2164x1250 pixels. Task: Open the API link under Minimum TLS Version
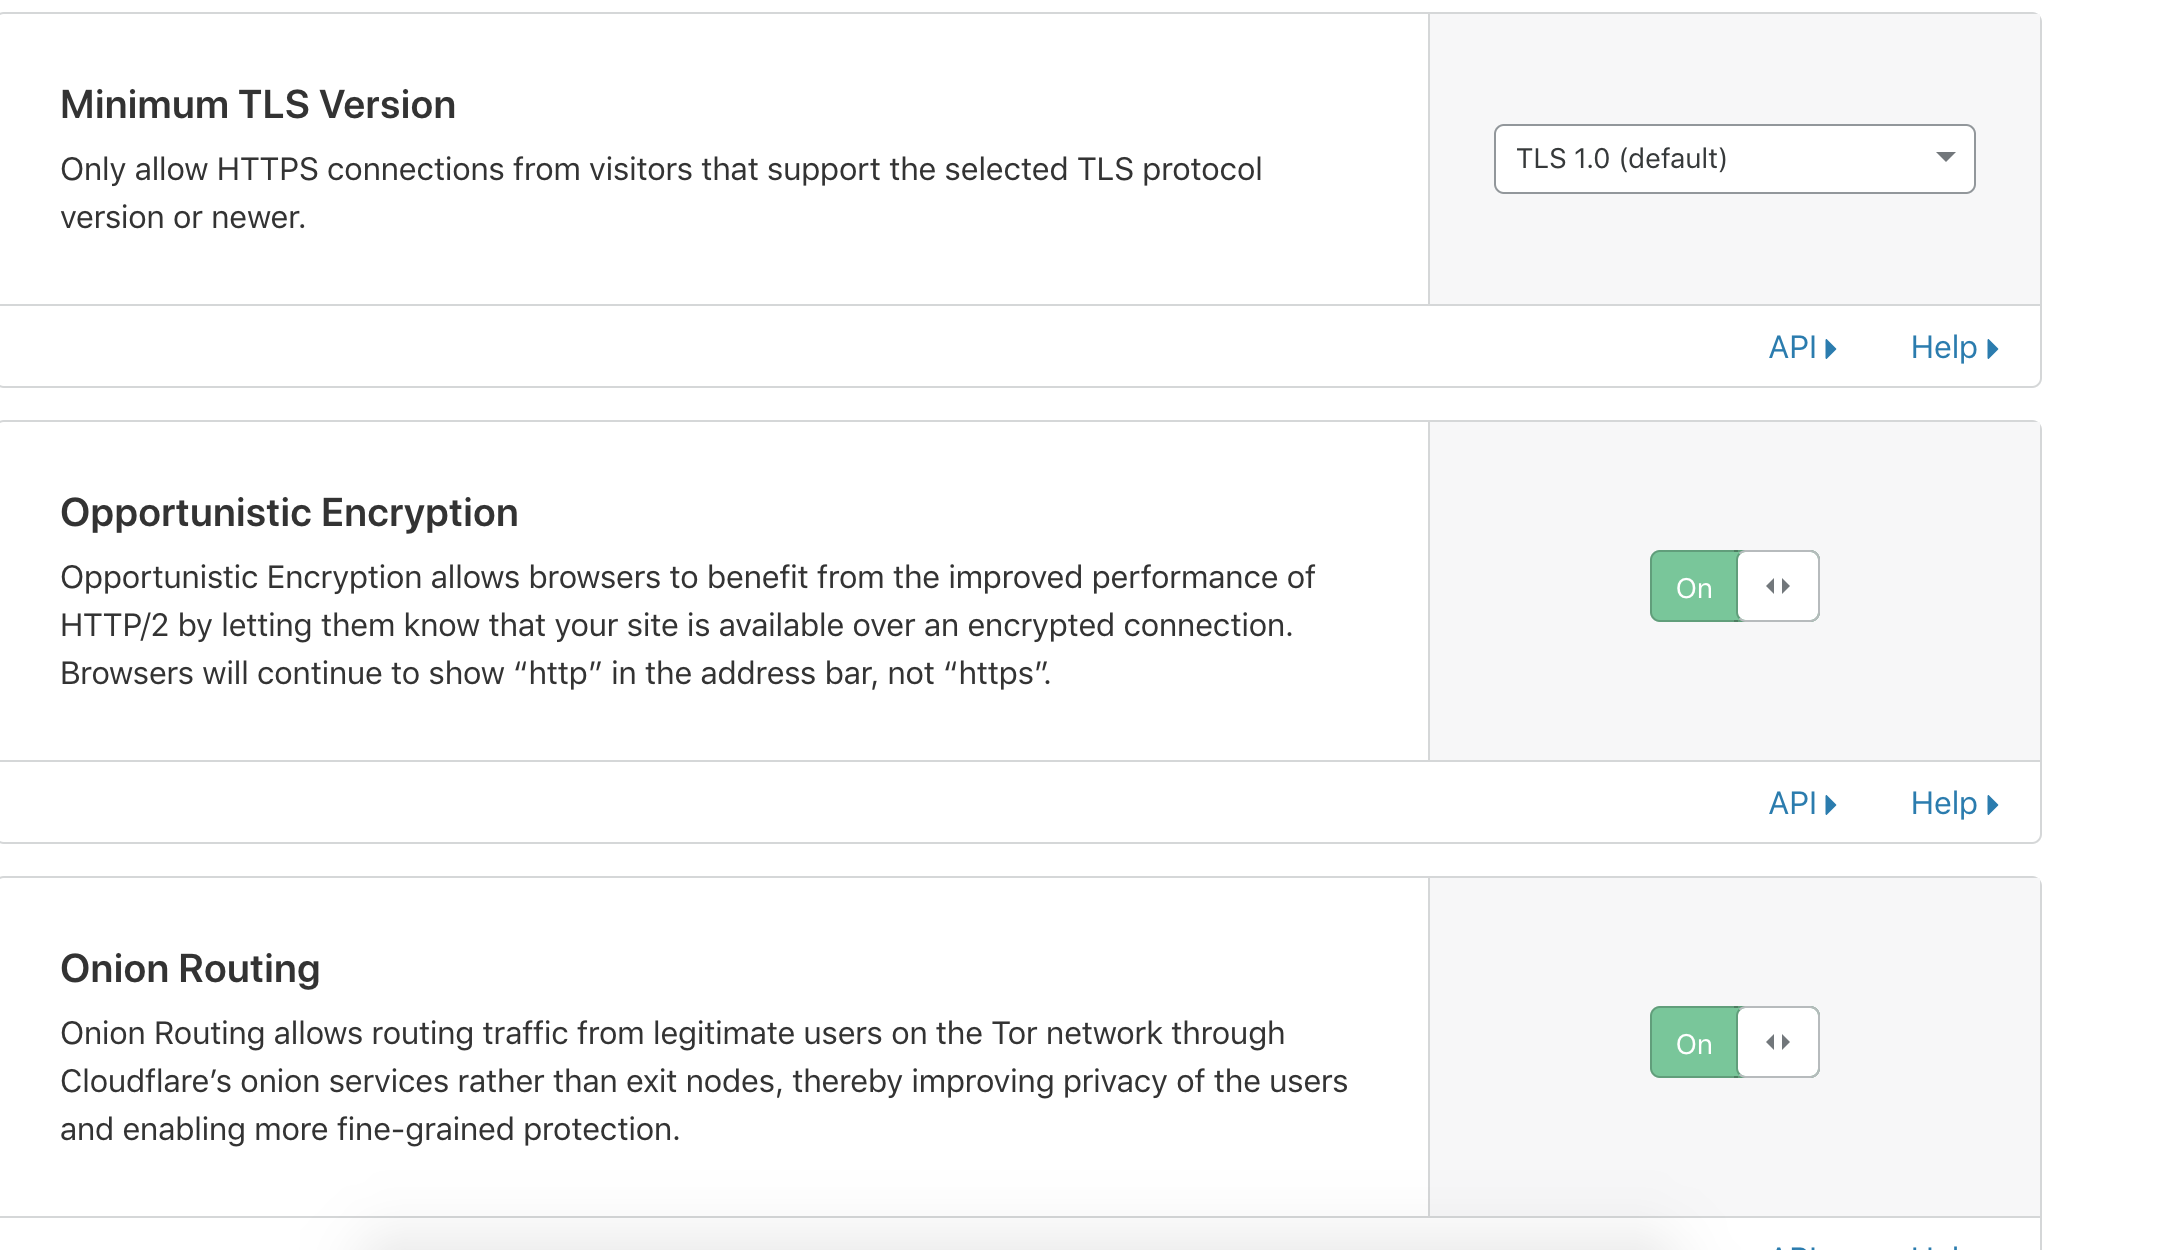[x=1792, y=348]
